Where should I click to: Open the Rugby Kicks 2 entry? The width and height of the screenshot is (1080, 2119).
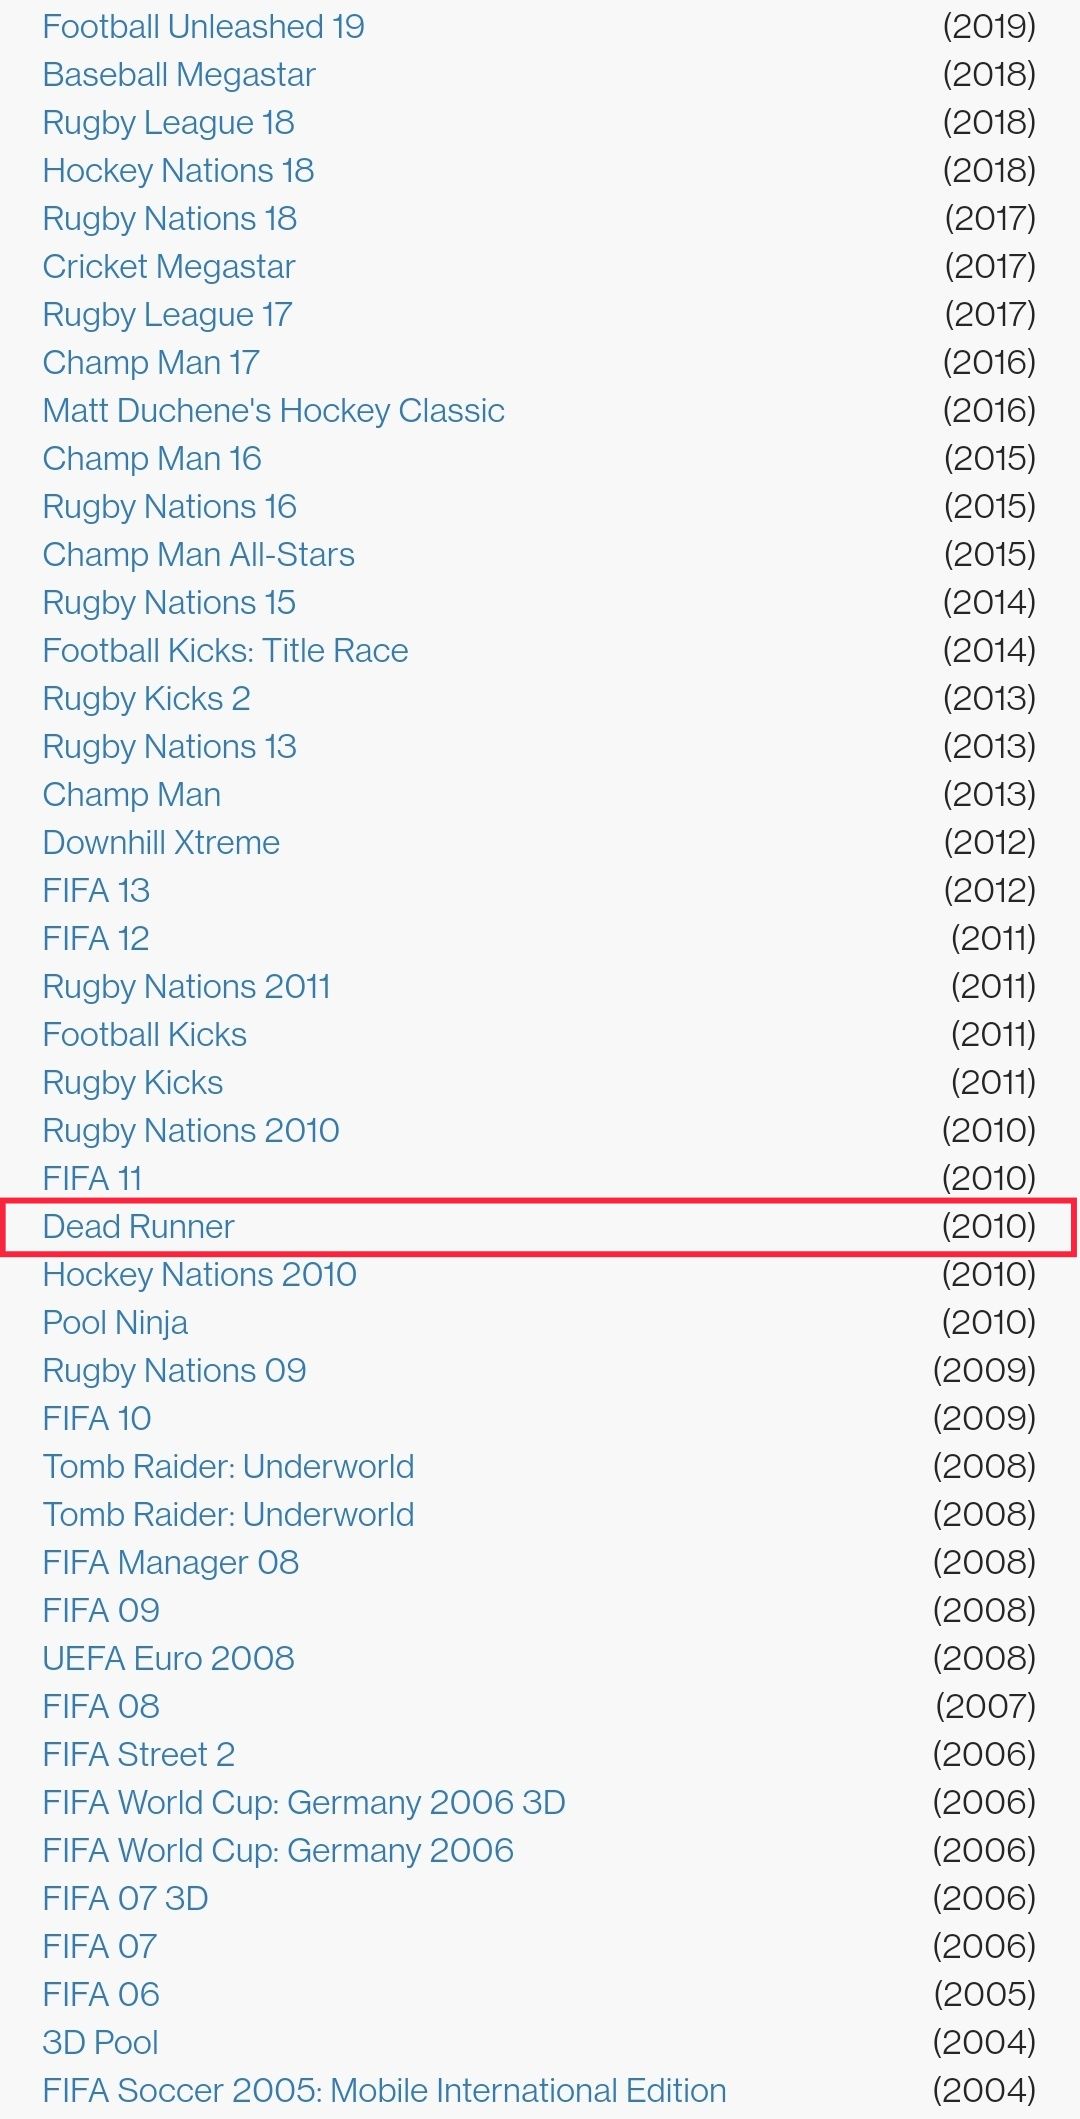(146, 699)
